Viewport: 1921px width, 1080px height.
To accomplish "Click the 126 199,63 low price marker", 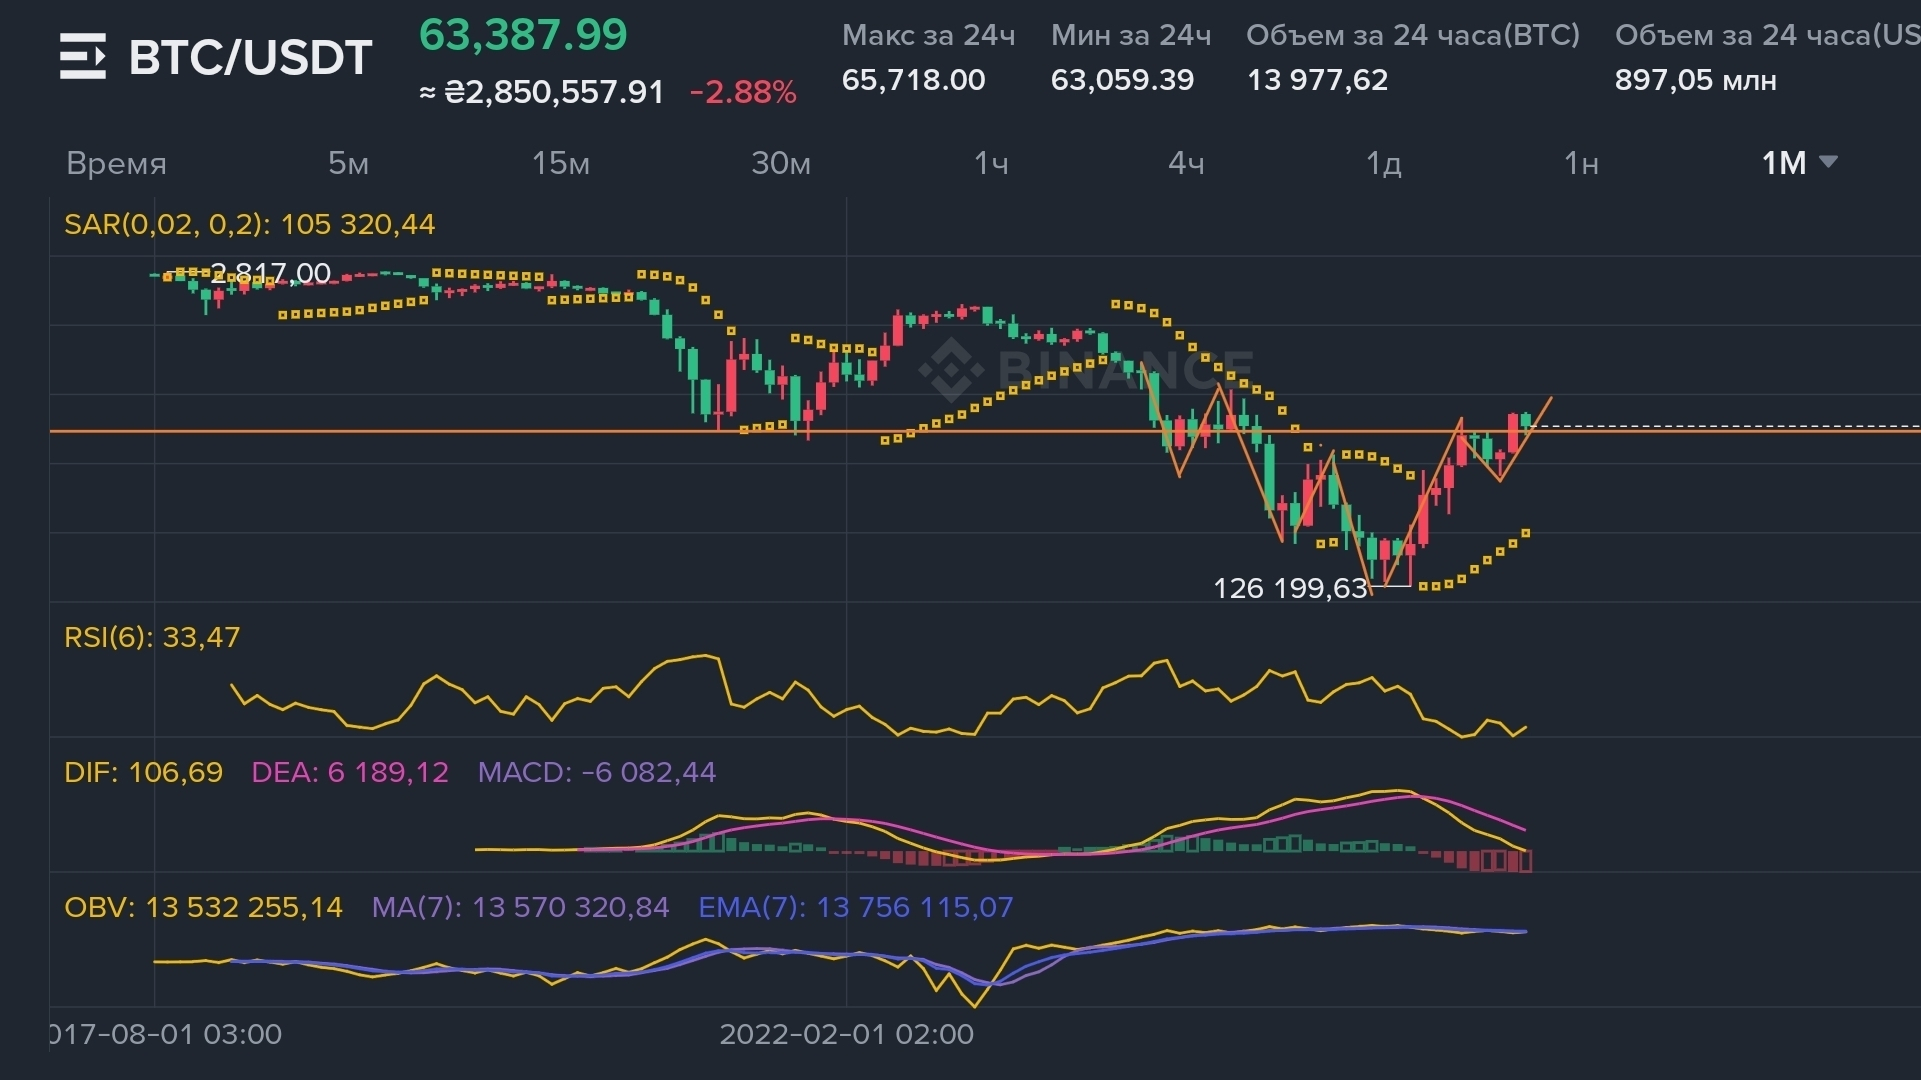I will 1290,588.
